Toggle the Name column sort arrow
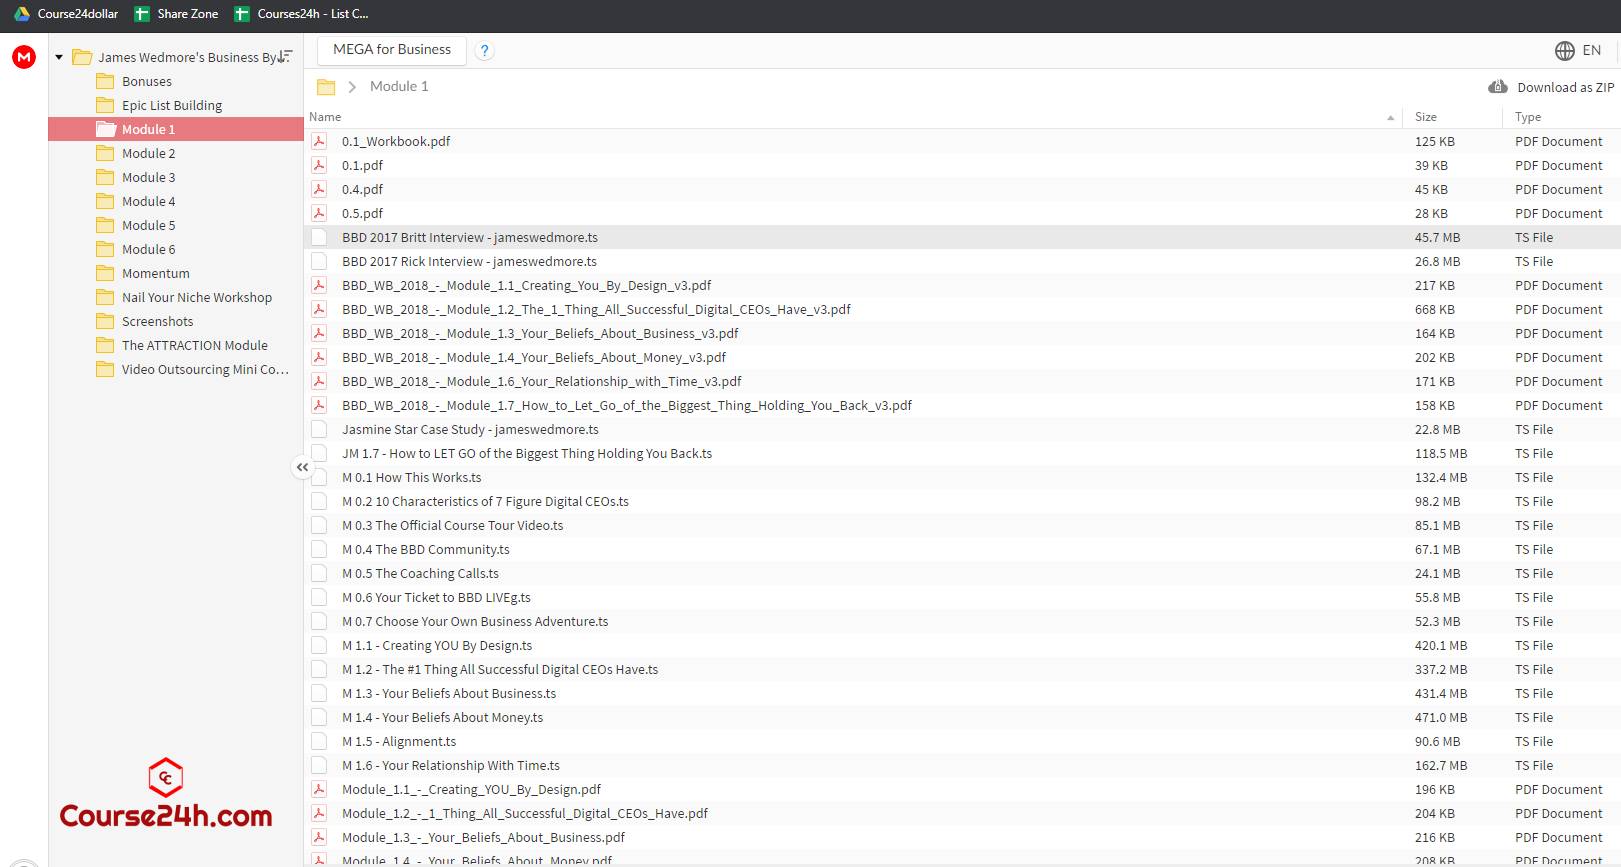The height and width of the screenshot is (867, 1621). pos(1390,117)
